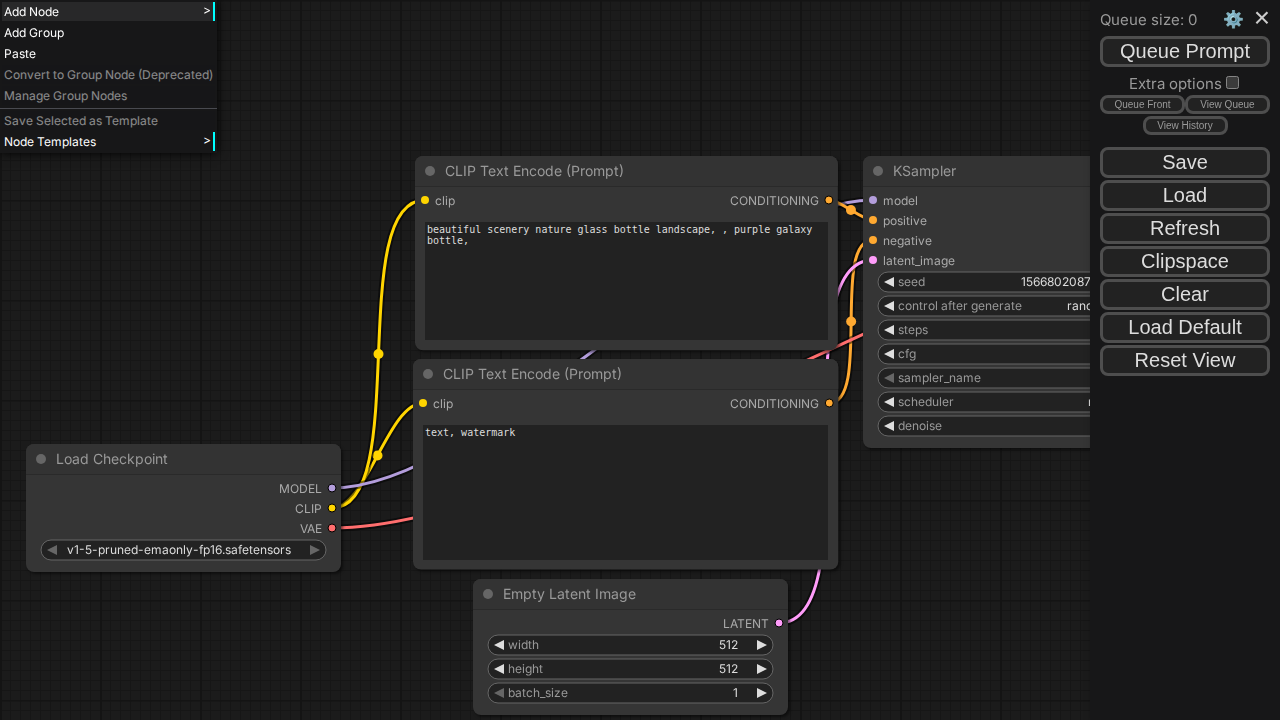Enable the Extra options checkbox

[1232, 83]
